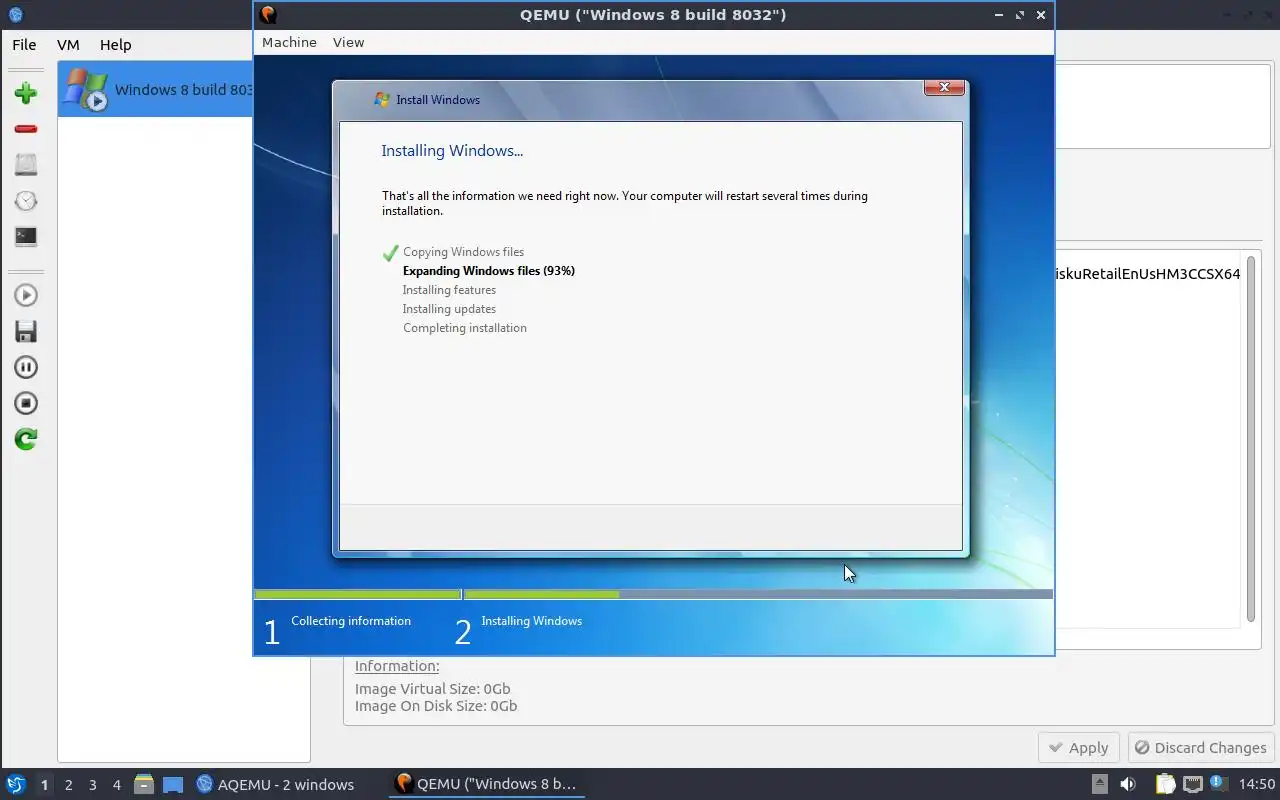Screen dimensions: 1280x800
Task: Click the 'iskuRetailEnUsHM3CCSX64' text in AQEMU
Action: point(1148,274)
